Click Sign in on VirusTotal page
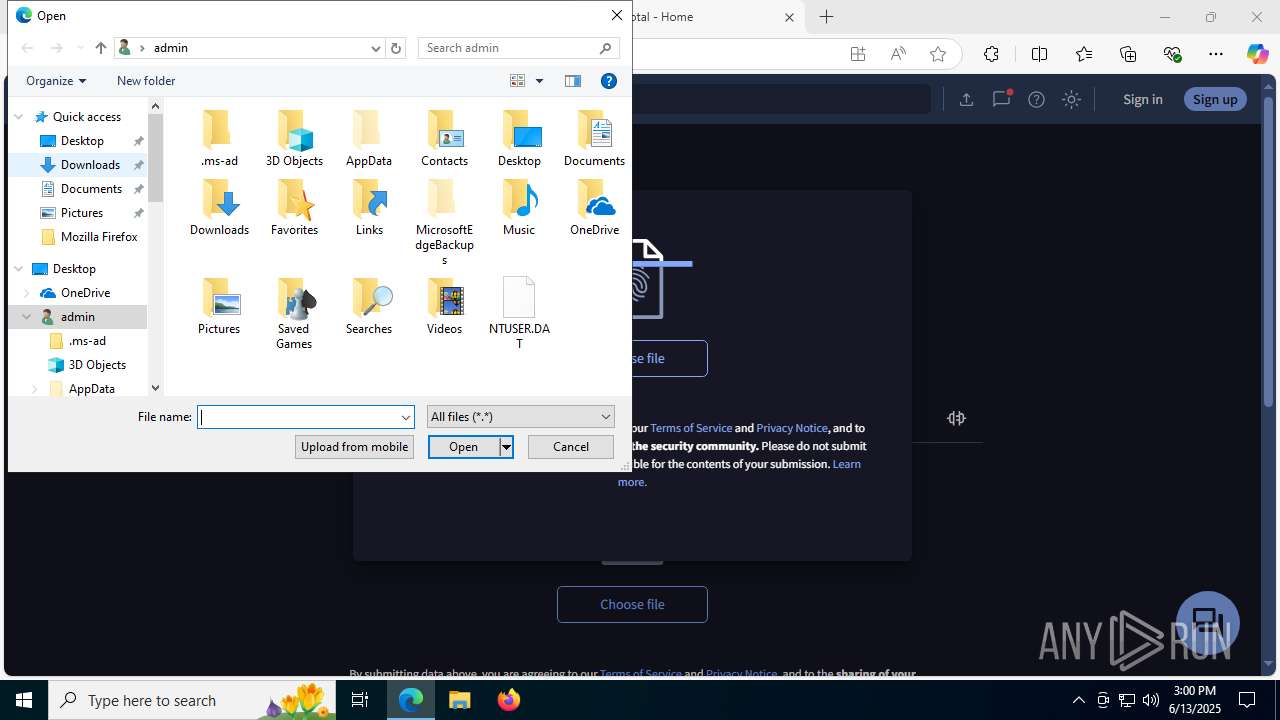Viewport: 1280px width, 720px height. [x=1142, y=99]
